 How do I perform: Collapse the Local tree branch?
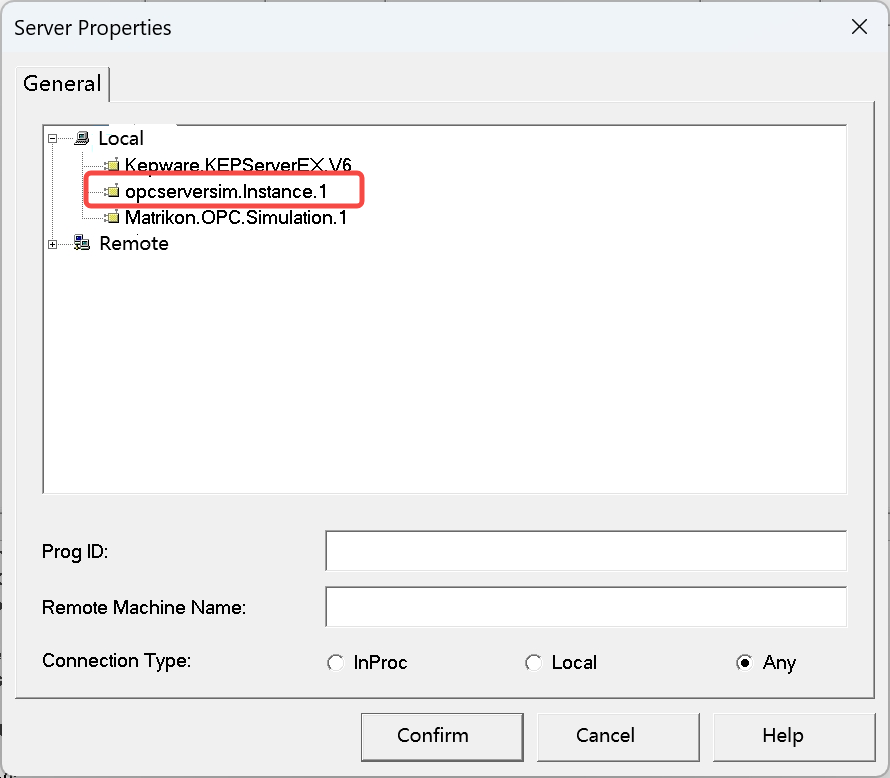(x=53, y=138)
